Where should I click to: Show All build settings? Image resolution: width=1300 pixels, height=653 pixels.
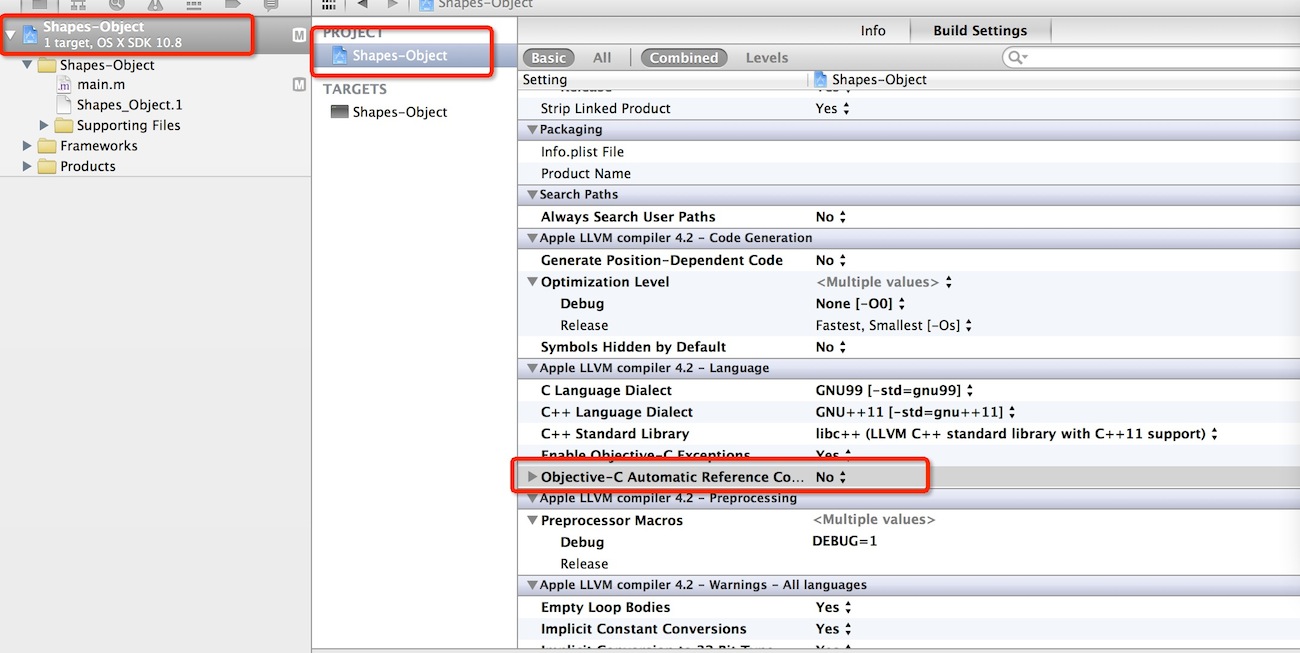pyautogui.click(x=602, y=58)
